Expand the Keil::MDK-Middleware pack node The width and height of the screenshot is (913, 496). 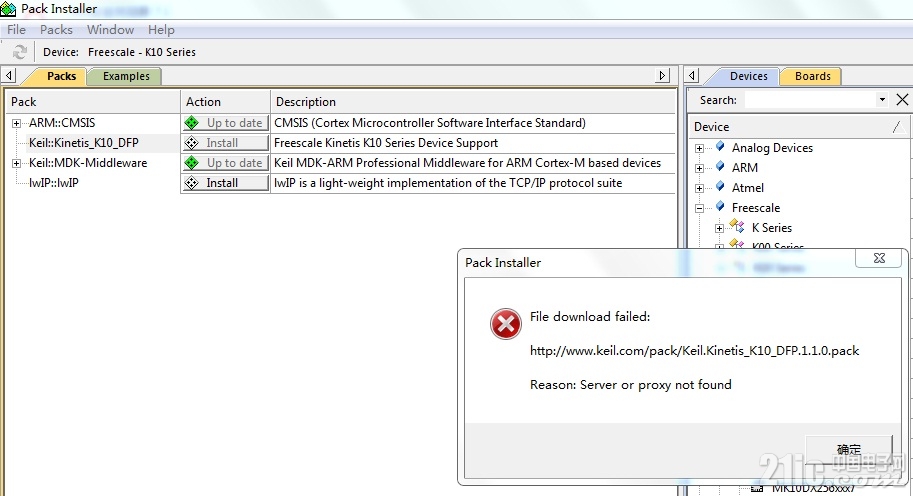(16, 164)
